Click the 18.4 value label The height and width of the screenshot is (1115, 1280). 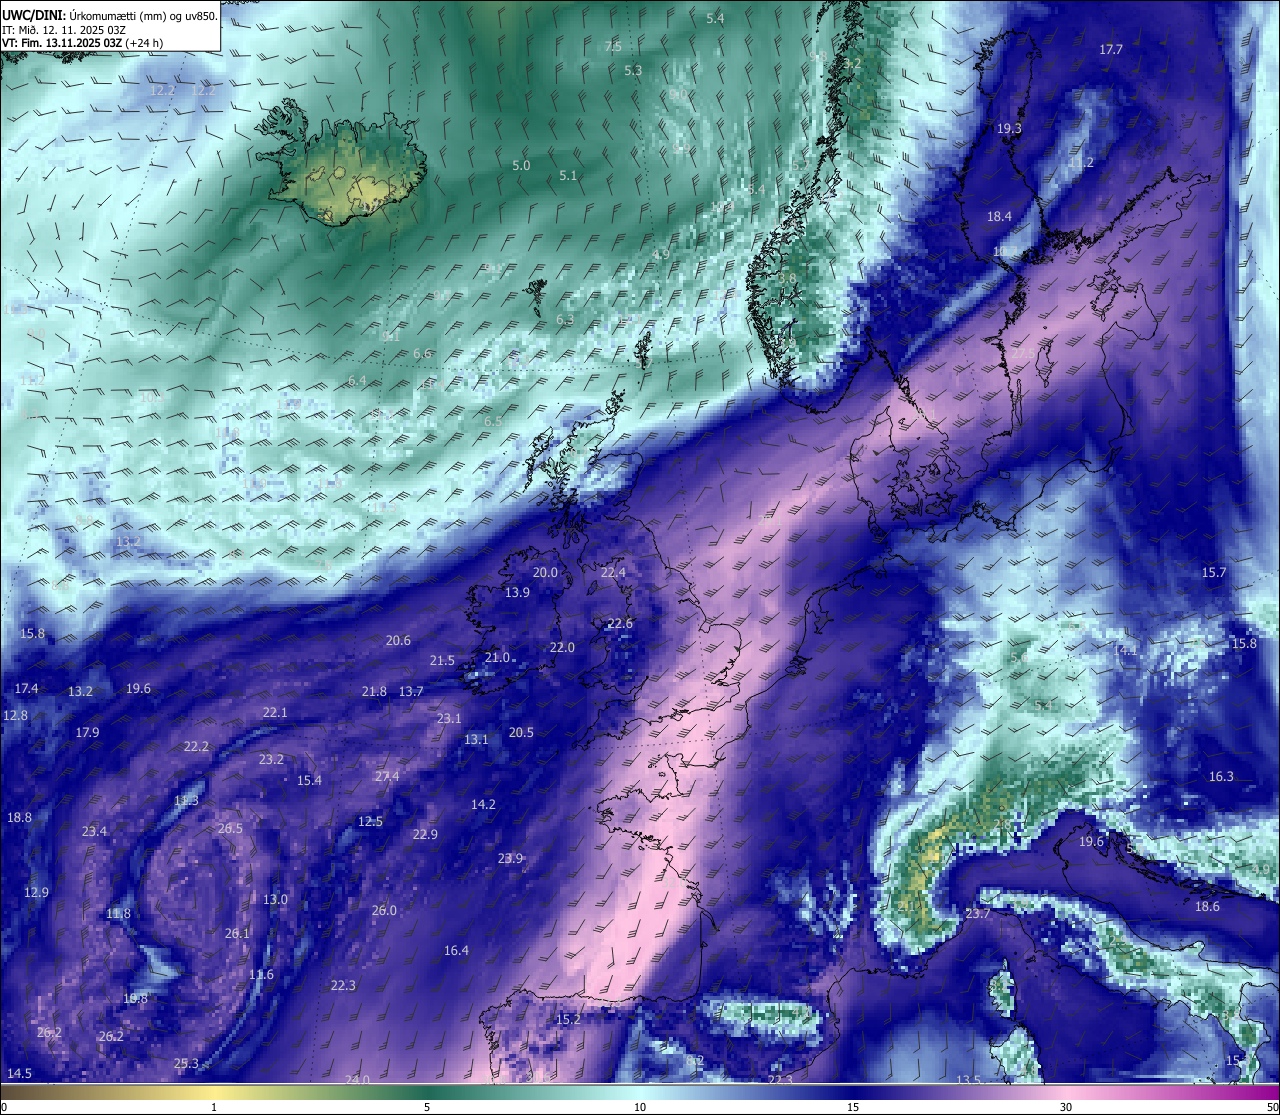click(x=999, y=216)
